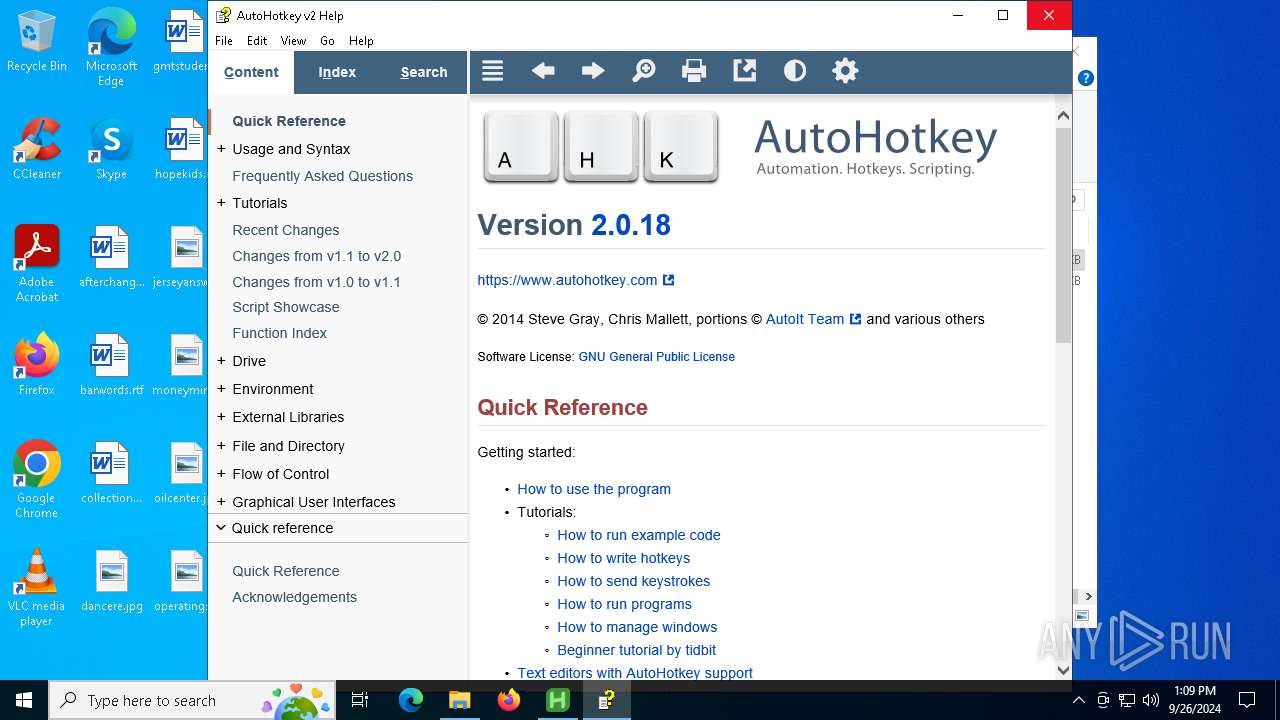
Task: Click external link icon beside autohotkey.com
Action: [x=669, y=280]
